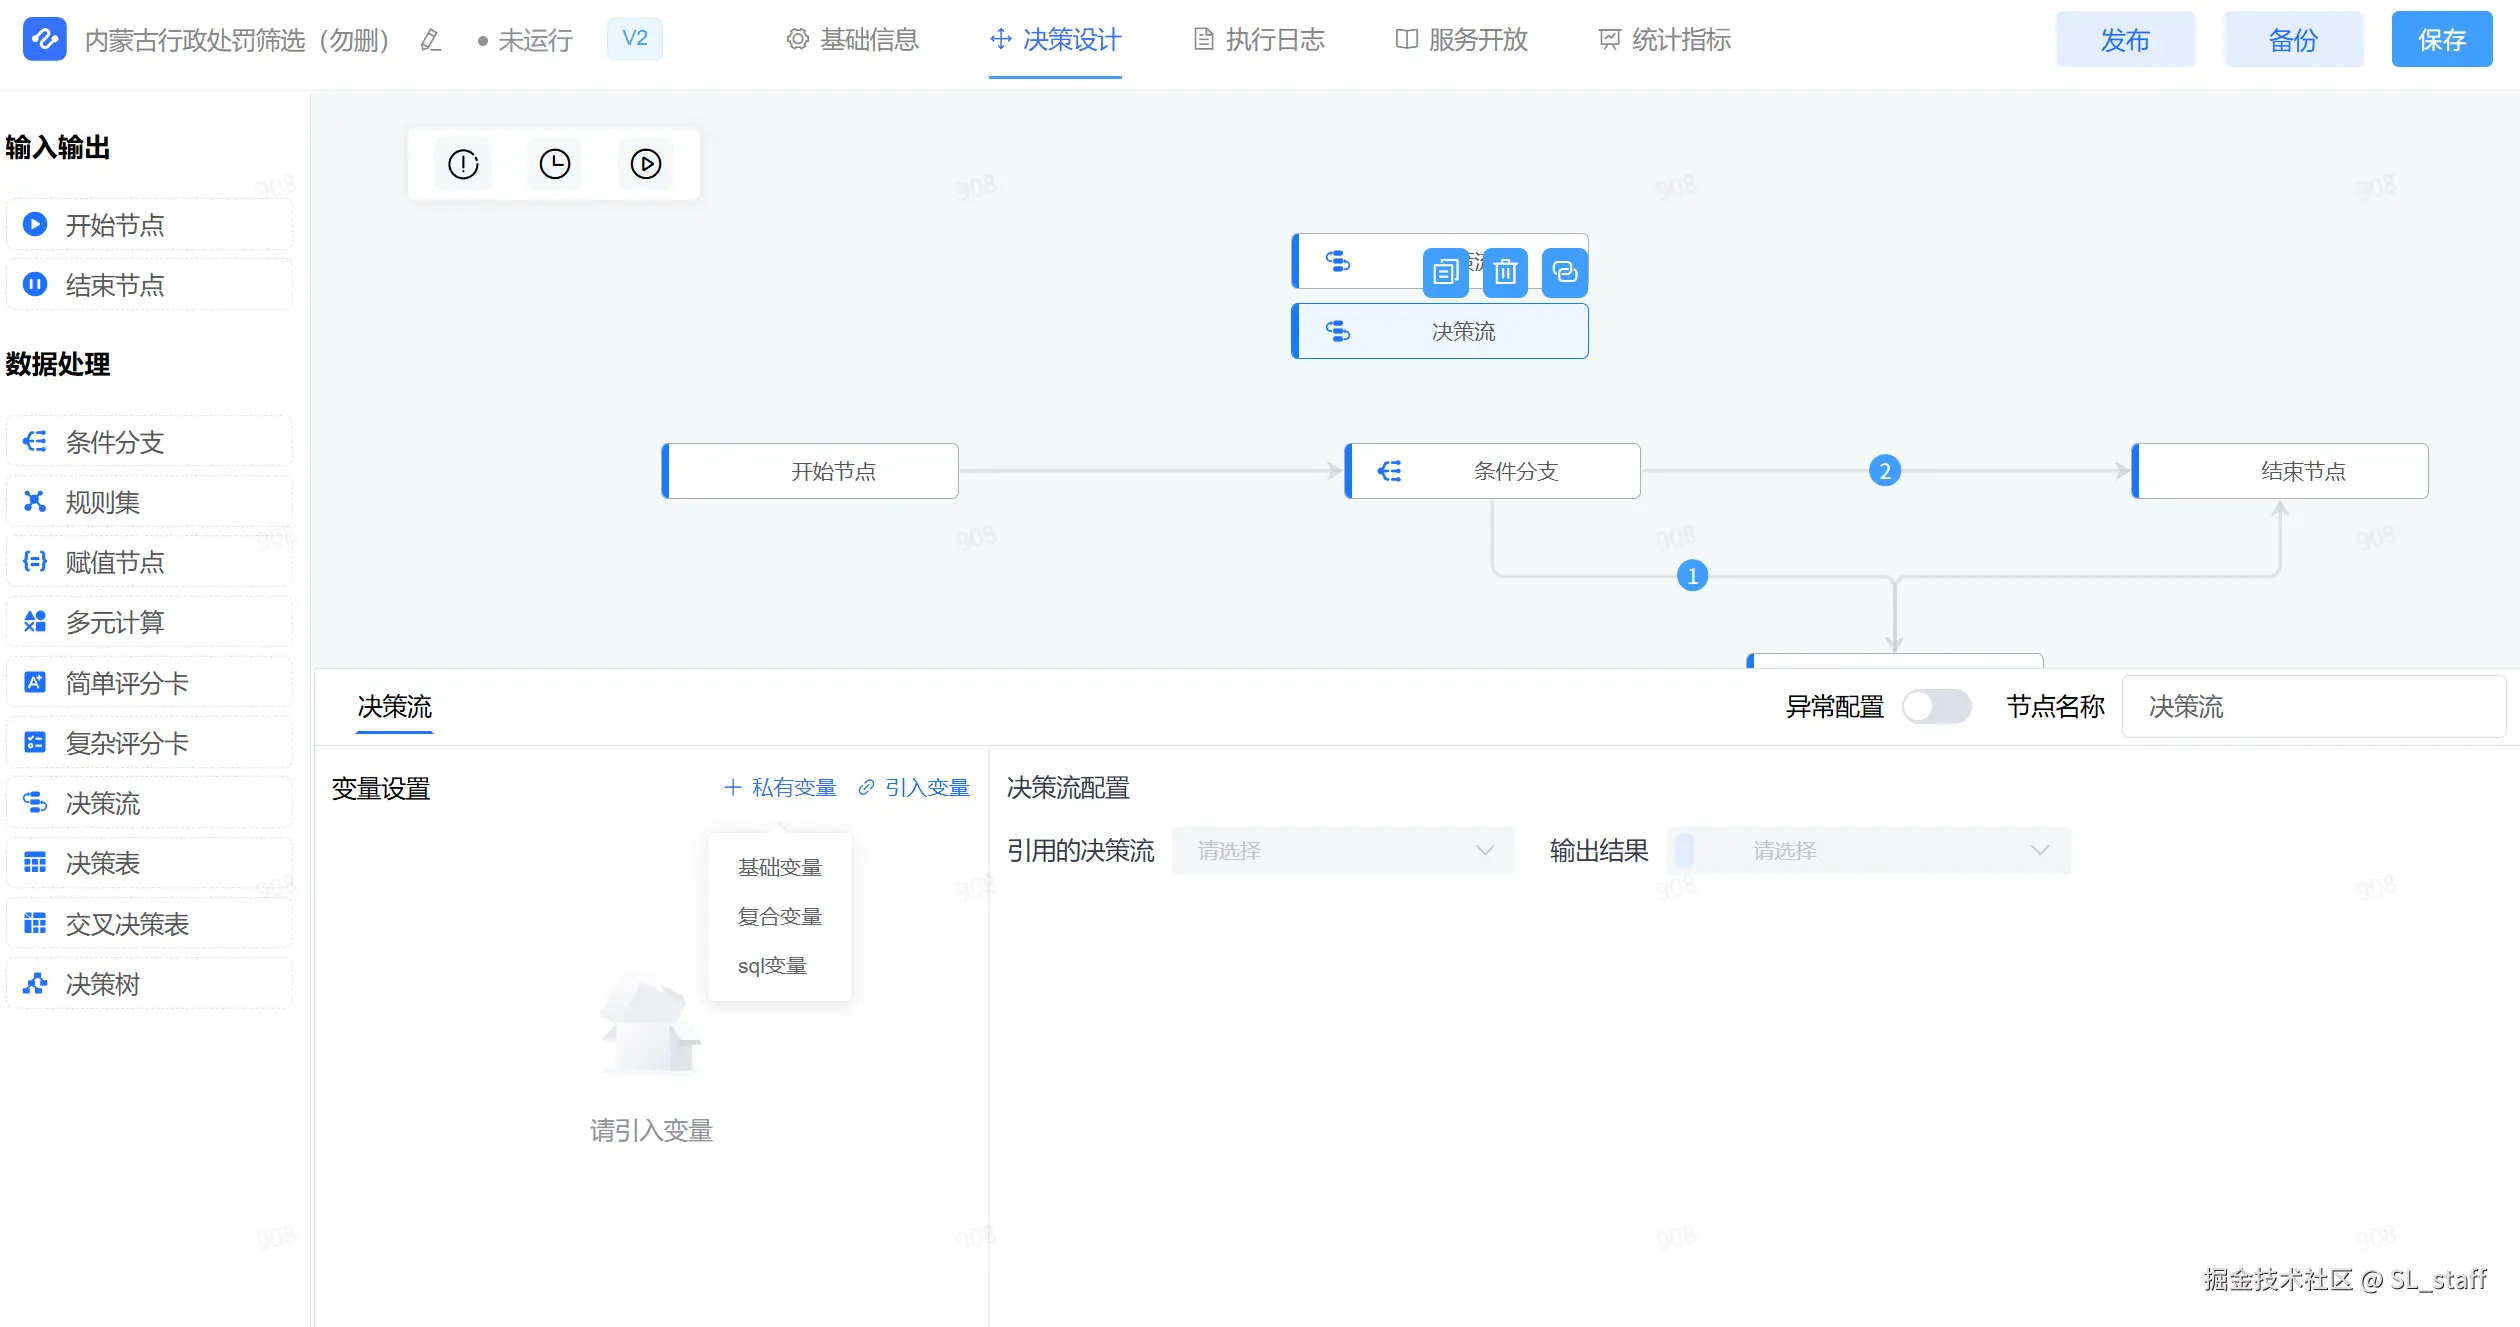Click the 发布 button
The height and width of the screenshot is (1327, 2520).
click(2125, 40)
